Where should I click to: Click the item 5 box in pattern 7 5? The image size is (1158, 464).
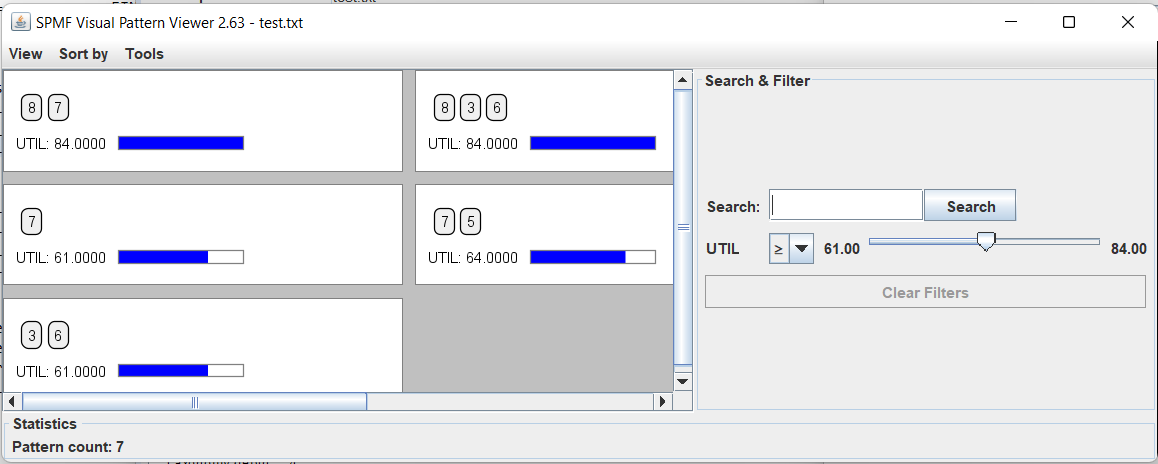tap(470, 222)
